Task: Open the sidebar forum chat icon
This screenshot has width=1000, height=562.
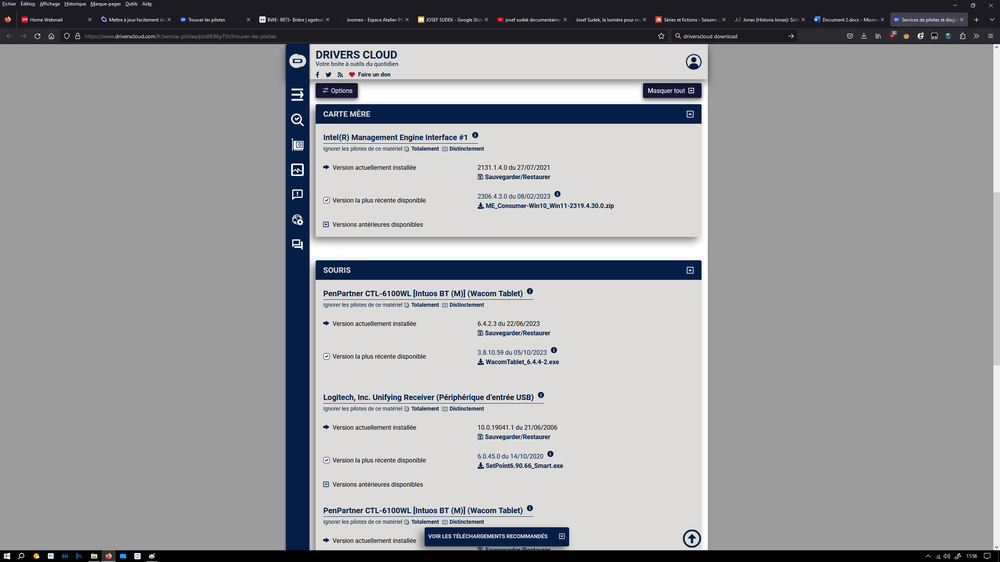Action: pyautogui.click(x=297, y=245)
